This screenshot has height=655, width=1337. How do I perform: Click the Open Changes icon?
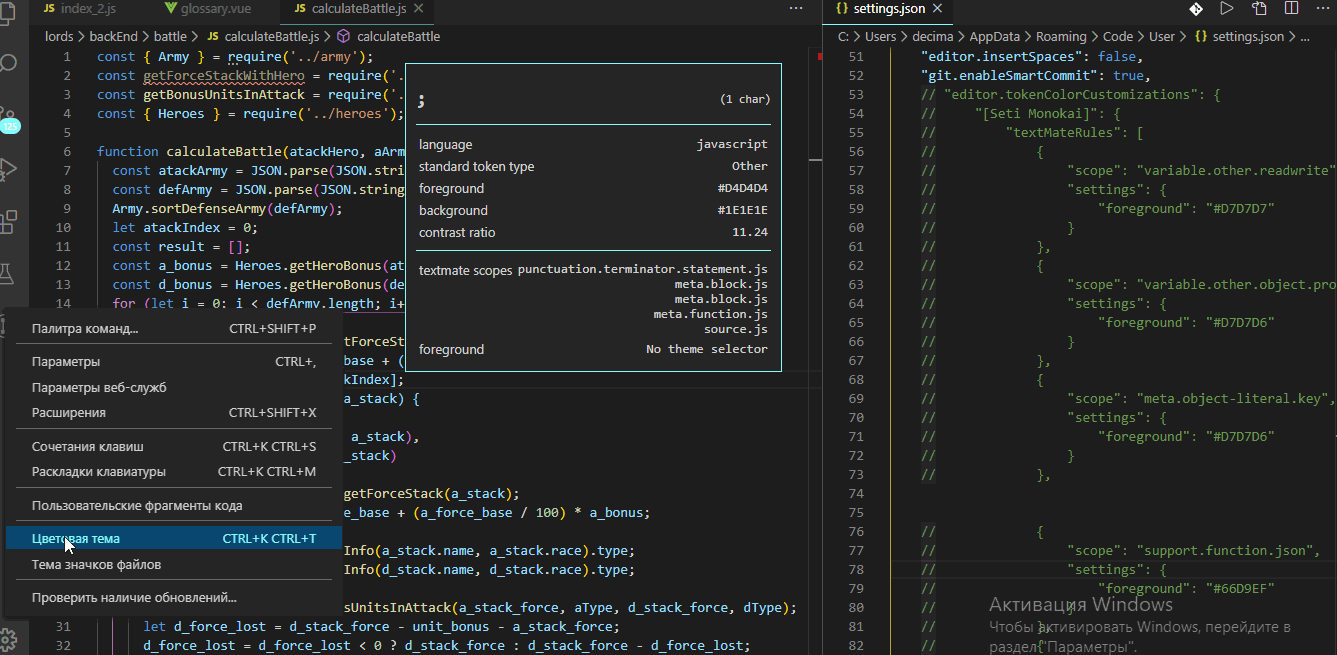click(x=1259, y=8)
